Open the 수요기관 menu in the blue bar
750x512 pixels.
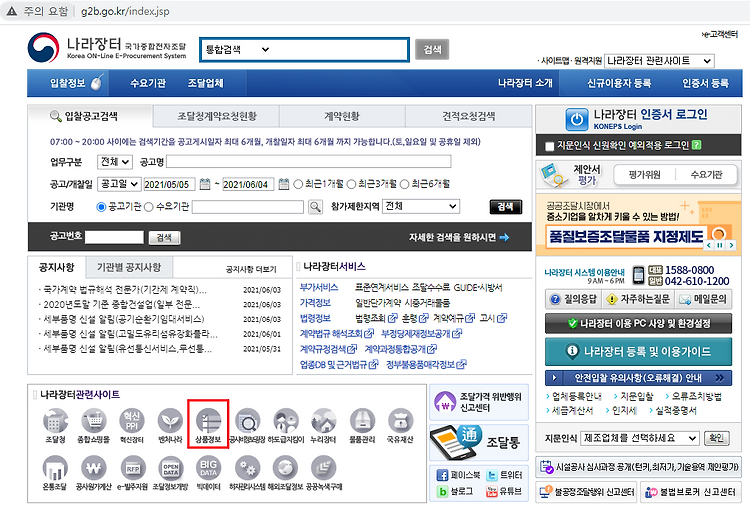pos(148,83)
